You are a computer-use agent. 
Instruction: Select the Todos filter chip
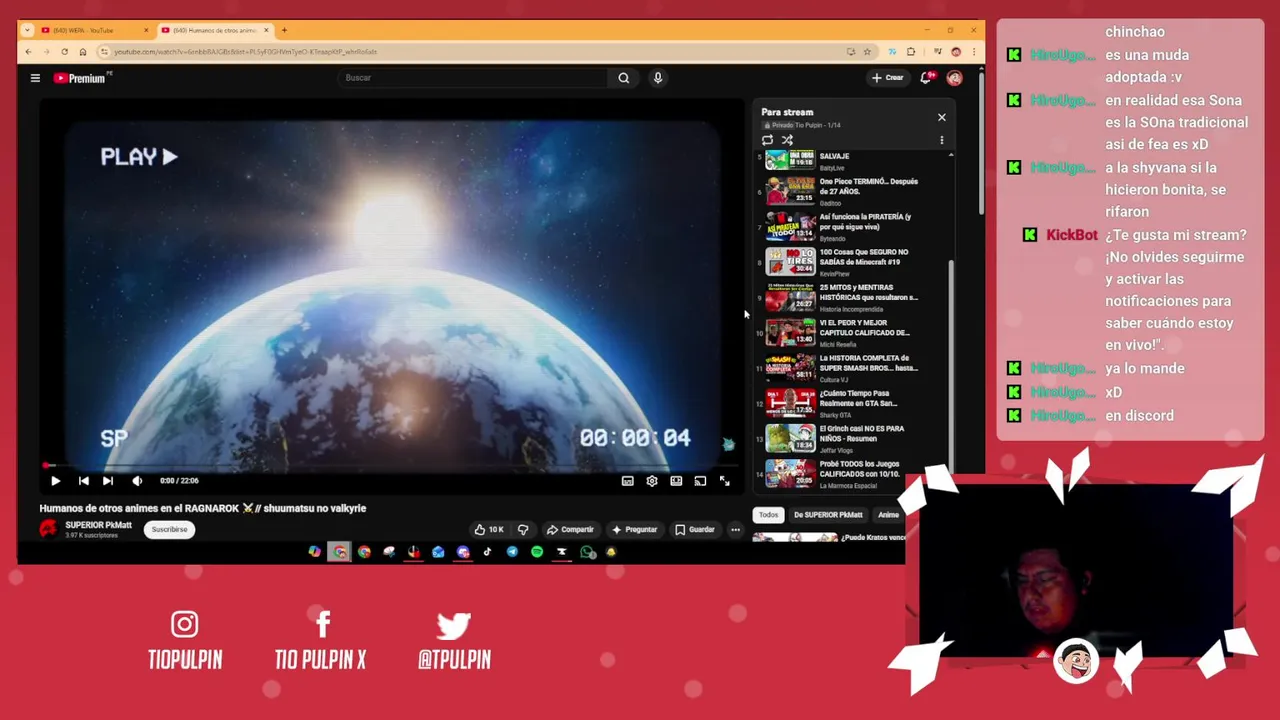[x=768, y=515]
